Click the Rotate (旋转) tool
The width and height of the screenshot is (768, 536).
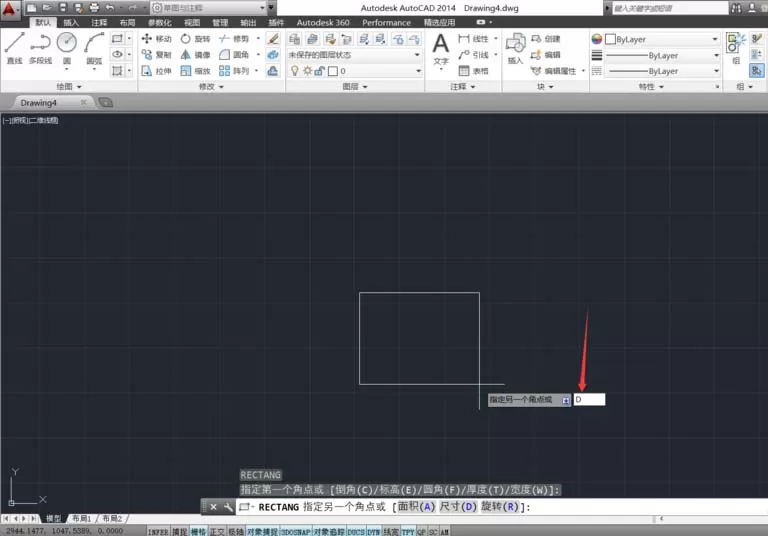tap(195, 39)
